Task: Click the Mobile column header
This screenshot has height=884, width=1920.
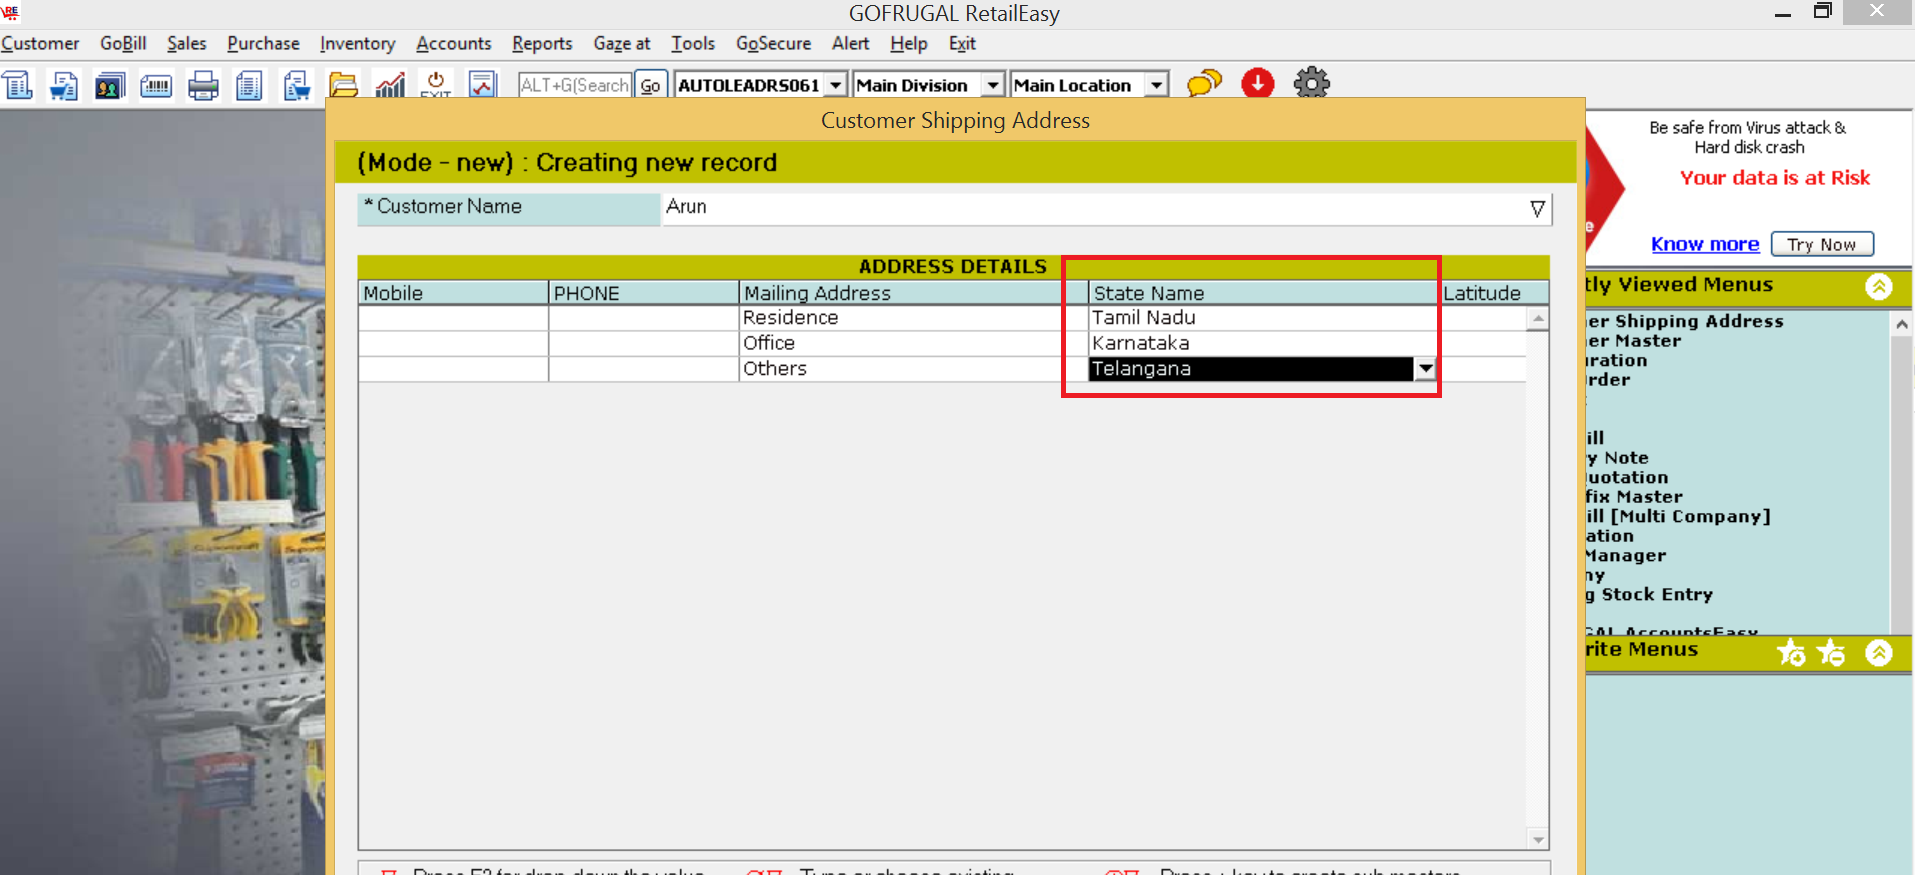Action: [x=453, y=294]
